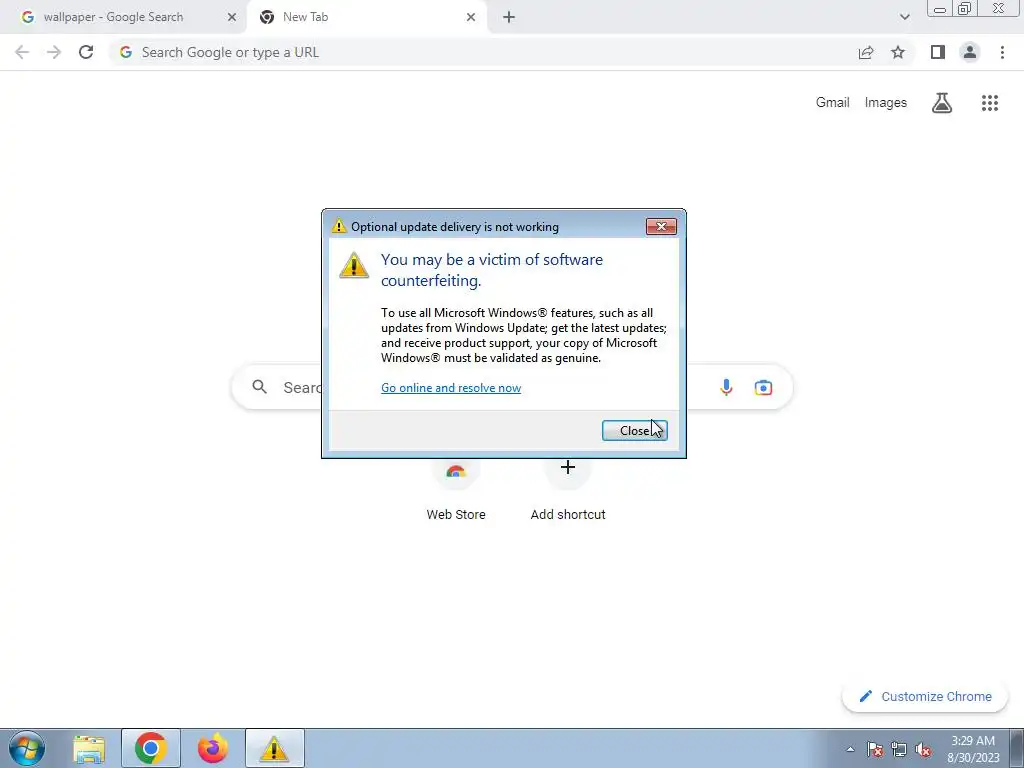Open the Chrome three-dot menu

click(x=1002, y=52)
